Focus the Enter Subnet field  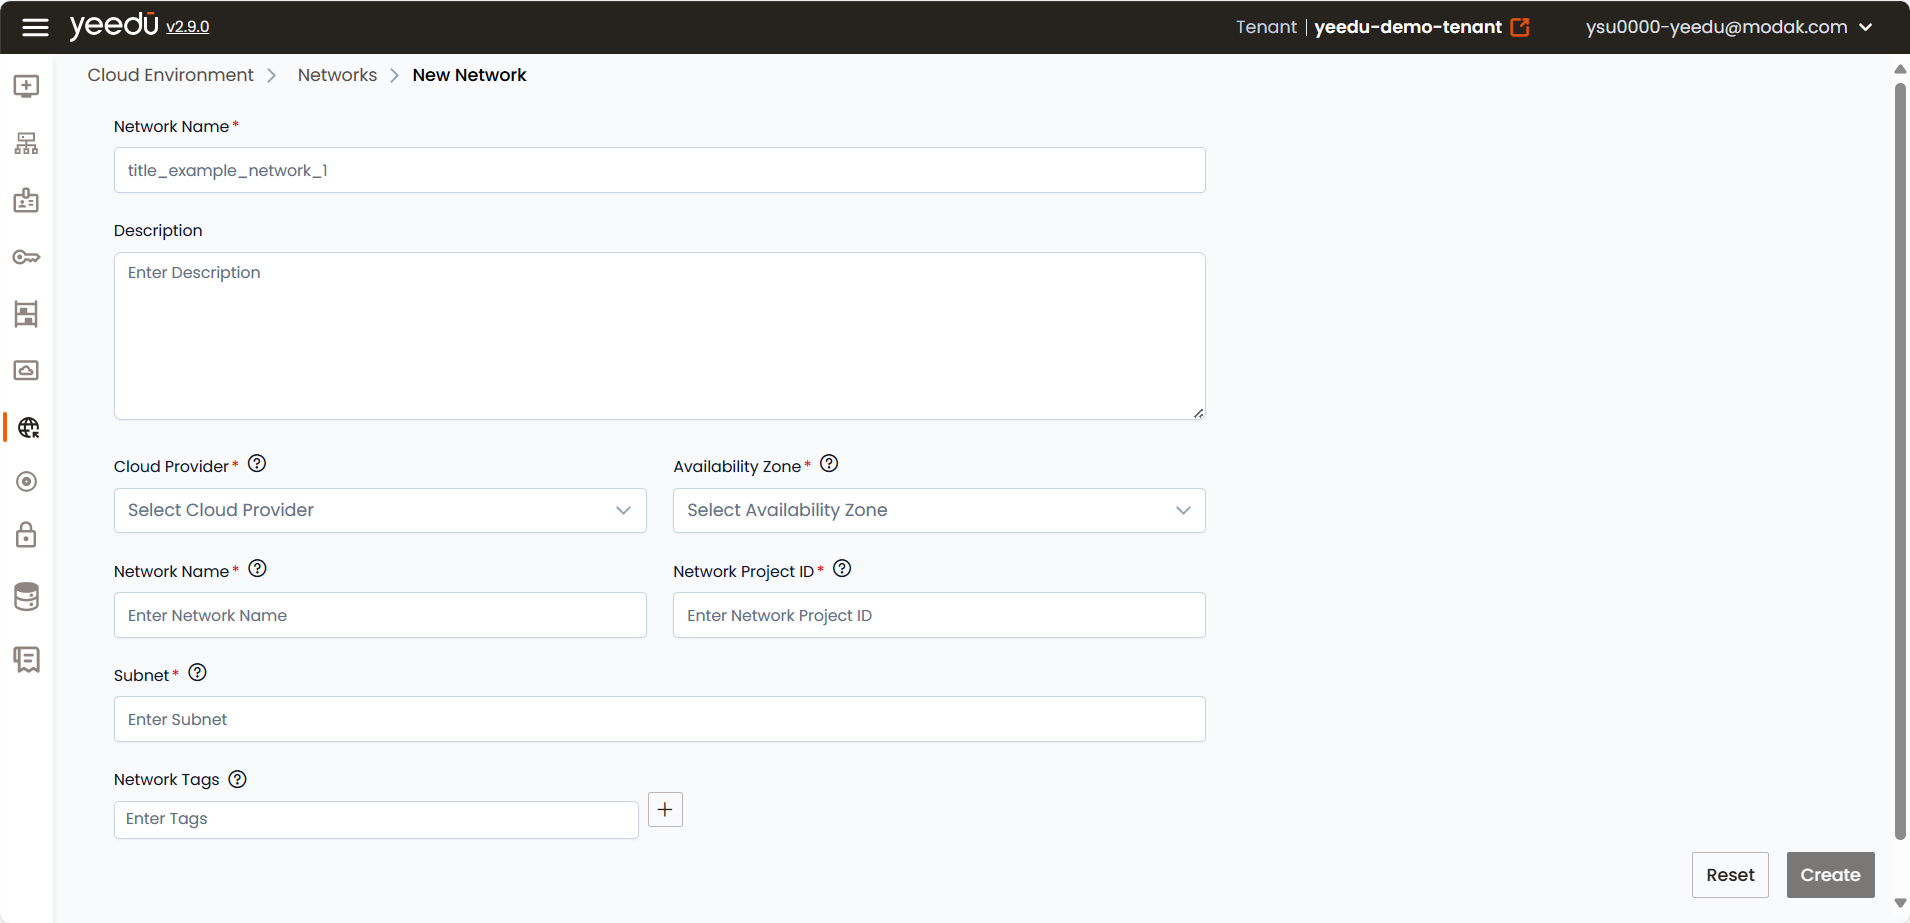click(659, 719)
